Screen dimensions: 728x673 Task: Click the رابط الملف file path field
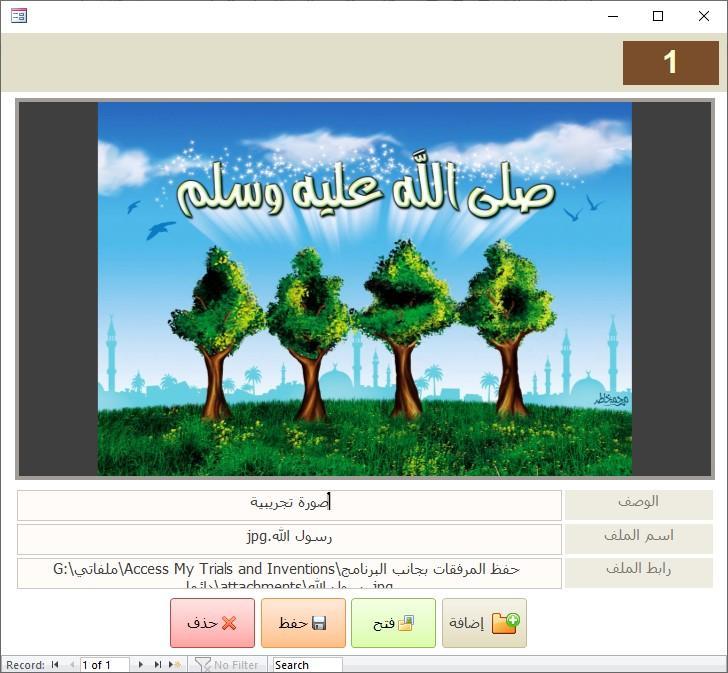point(289,573)
